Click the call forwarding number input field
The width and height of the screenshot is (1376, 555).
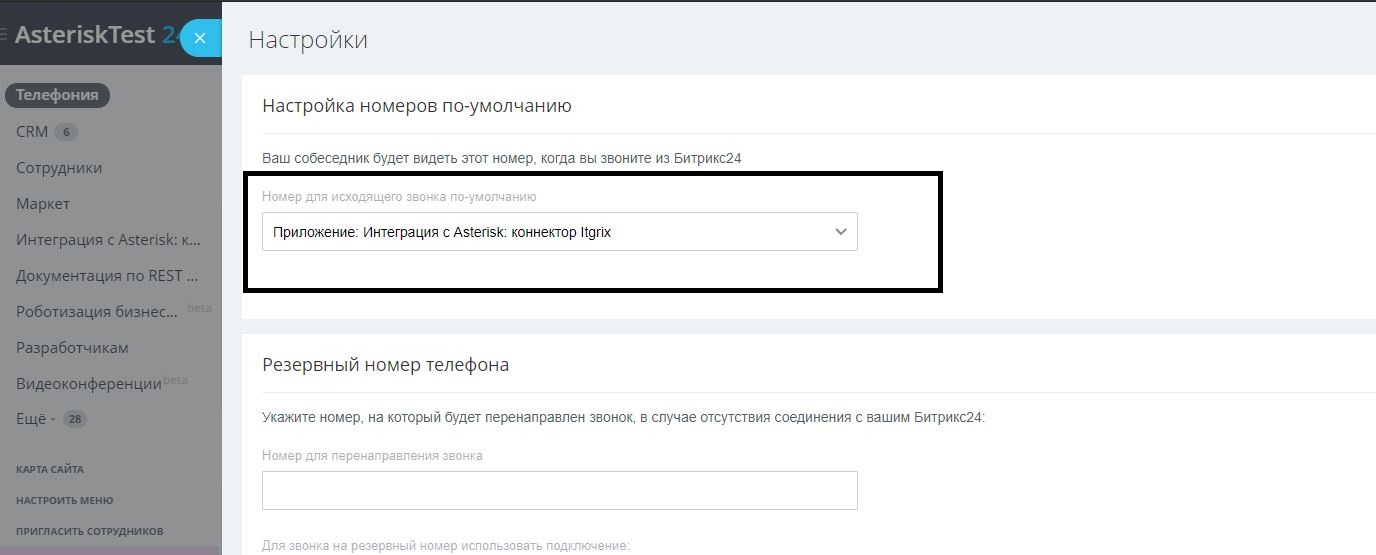560,490
